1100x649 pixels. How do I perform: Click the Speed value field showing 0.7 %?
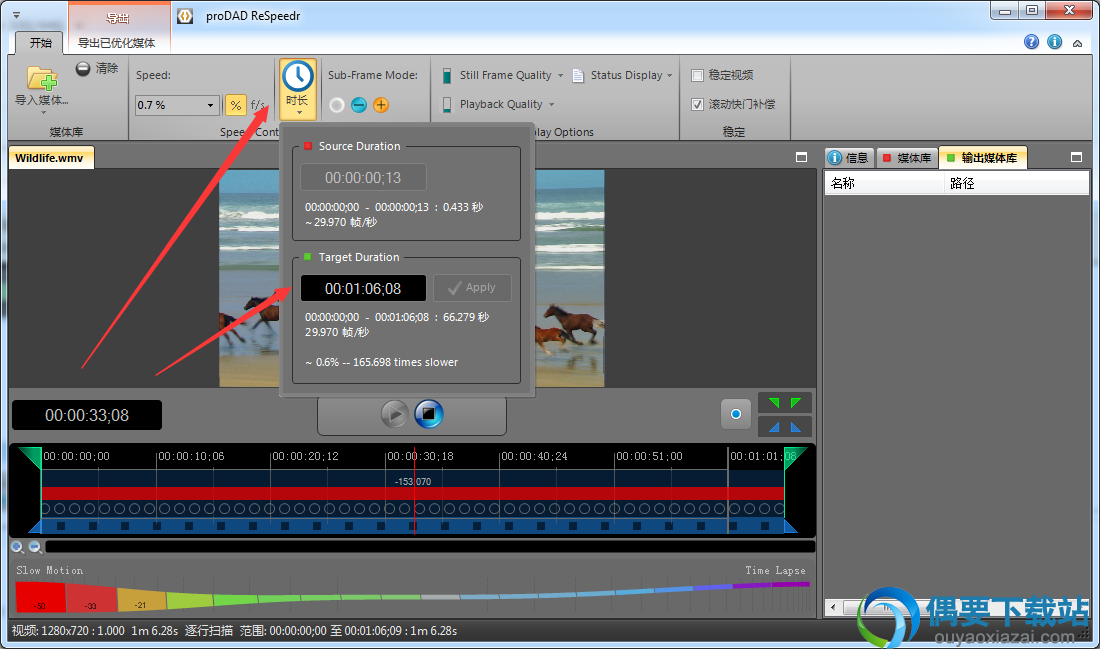pos(170,105)
